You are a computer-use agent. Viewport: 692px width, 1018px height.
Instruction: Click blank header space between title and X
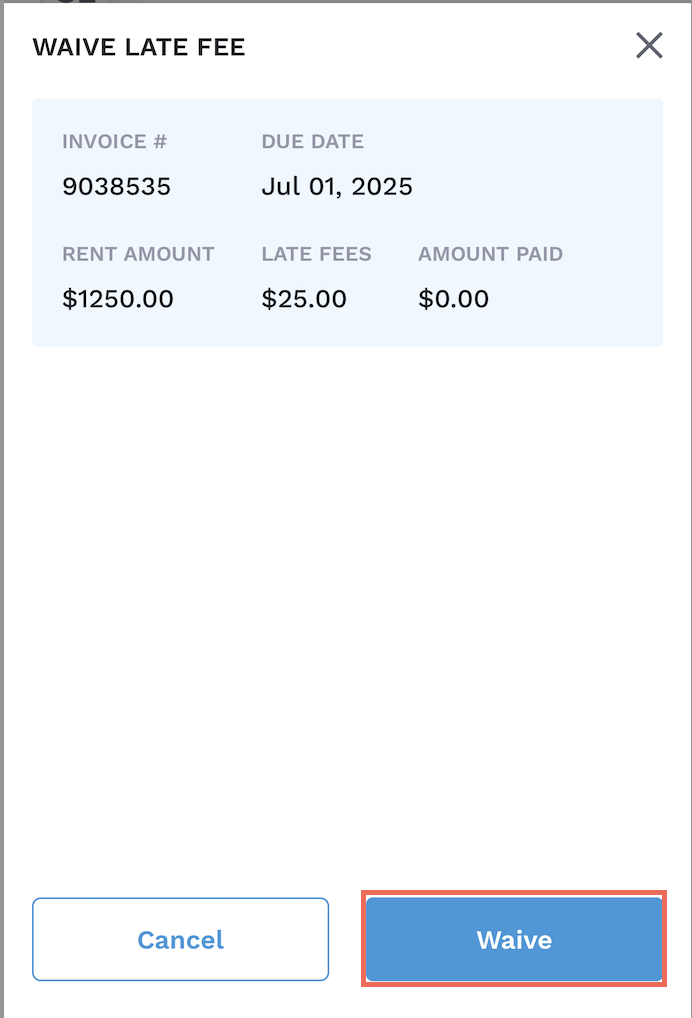pos(440,47)
